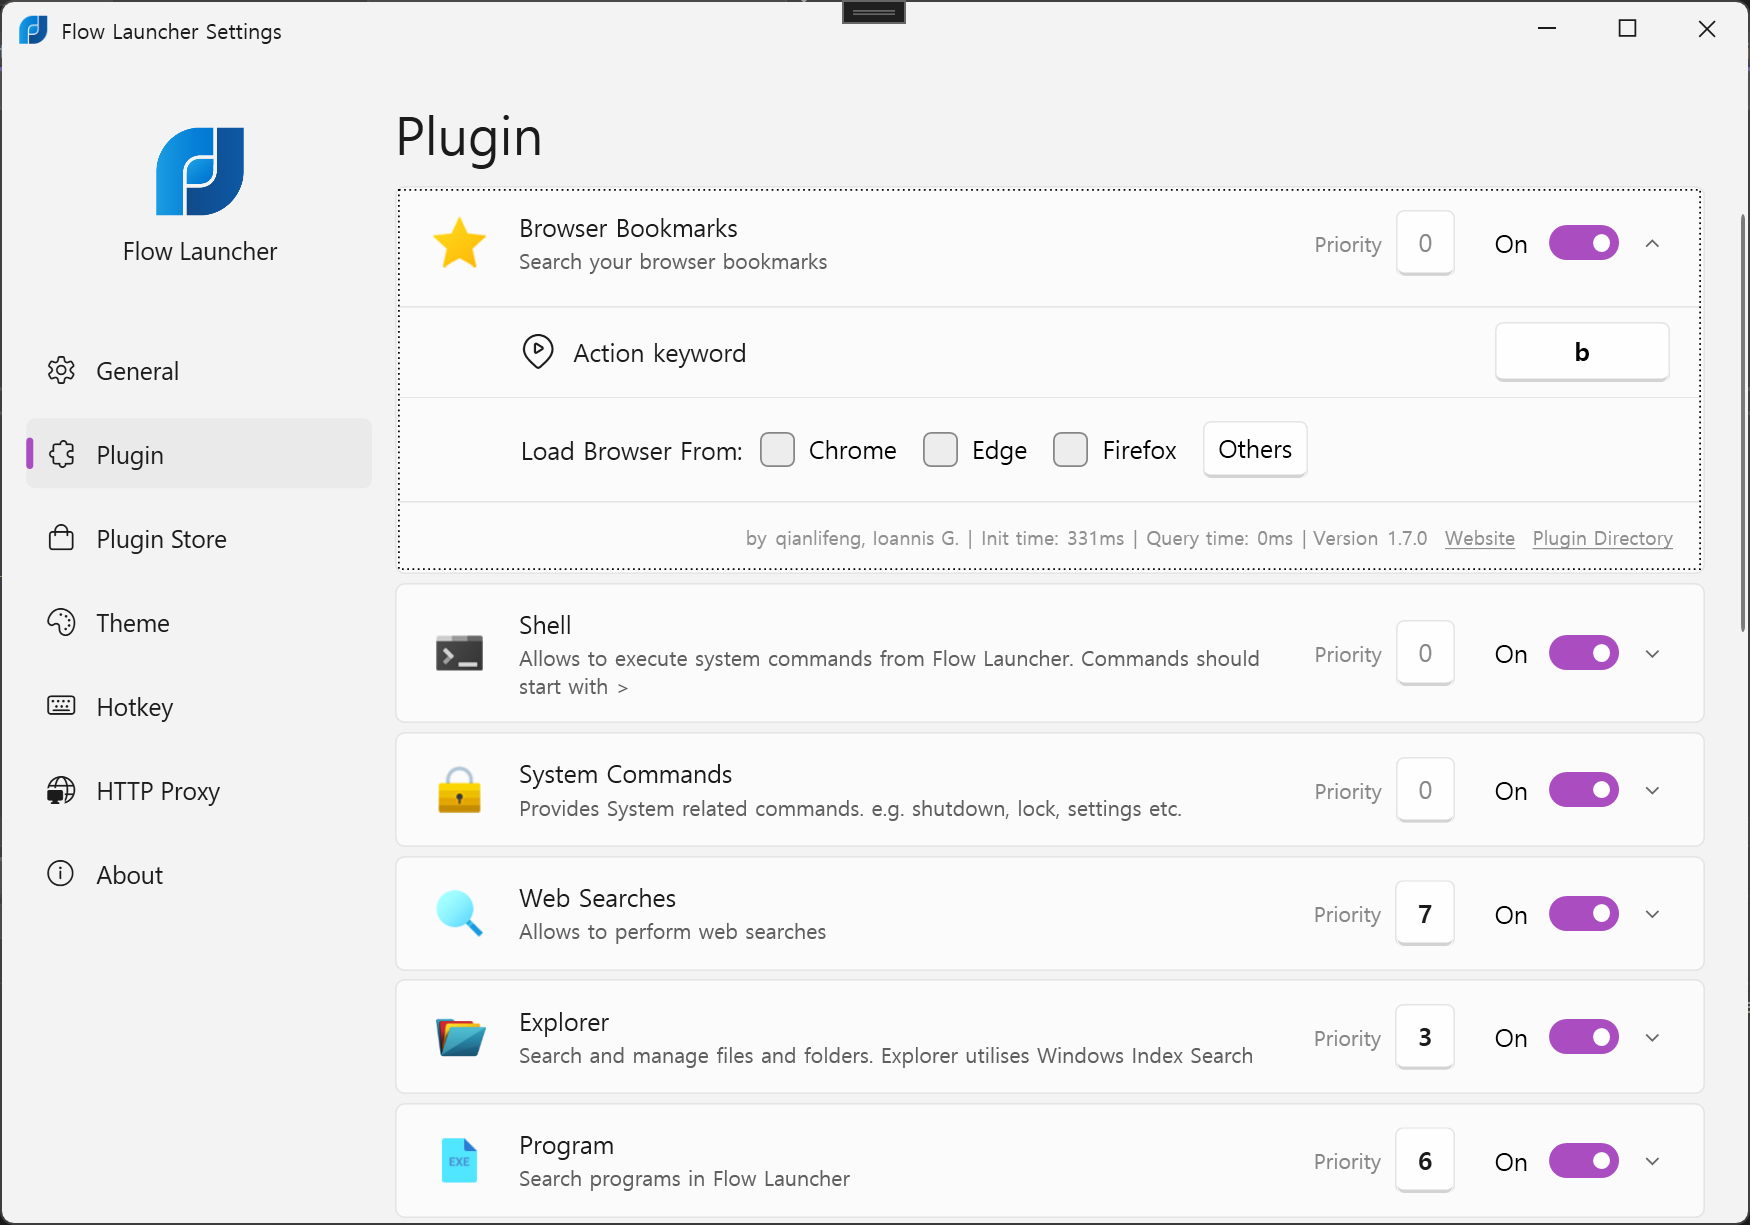Switch off the Web Searches plugin

tap(1584, 914)
